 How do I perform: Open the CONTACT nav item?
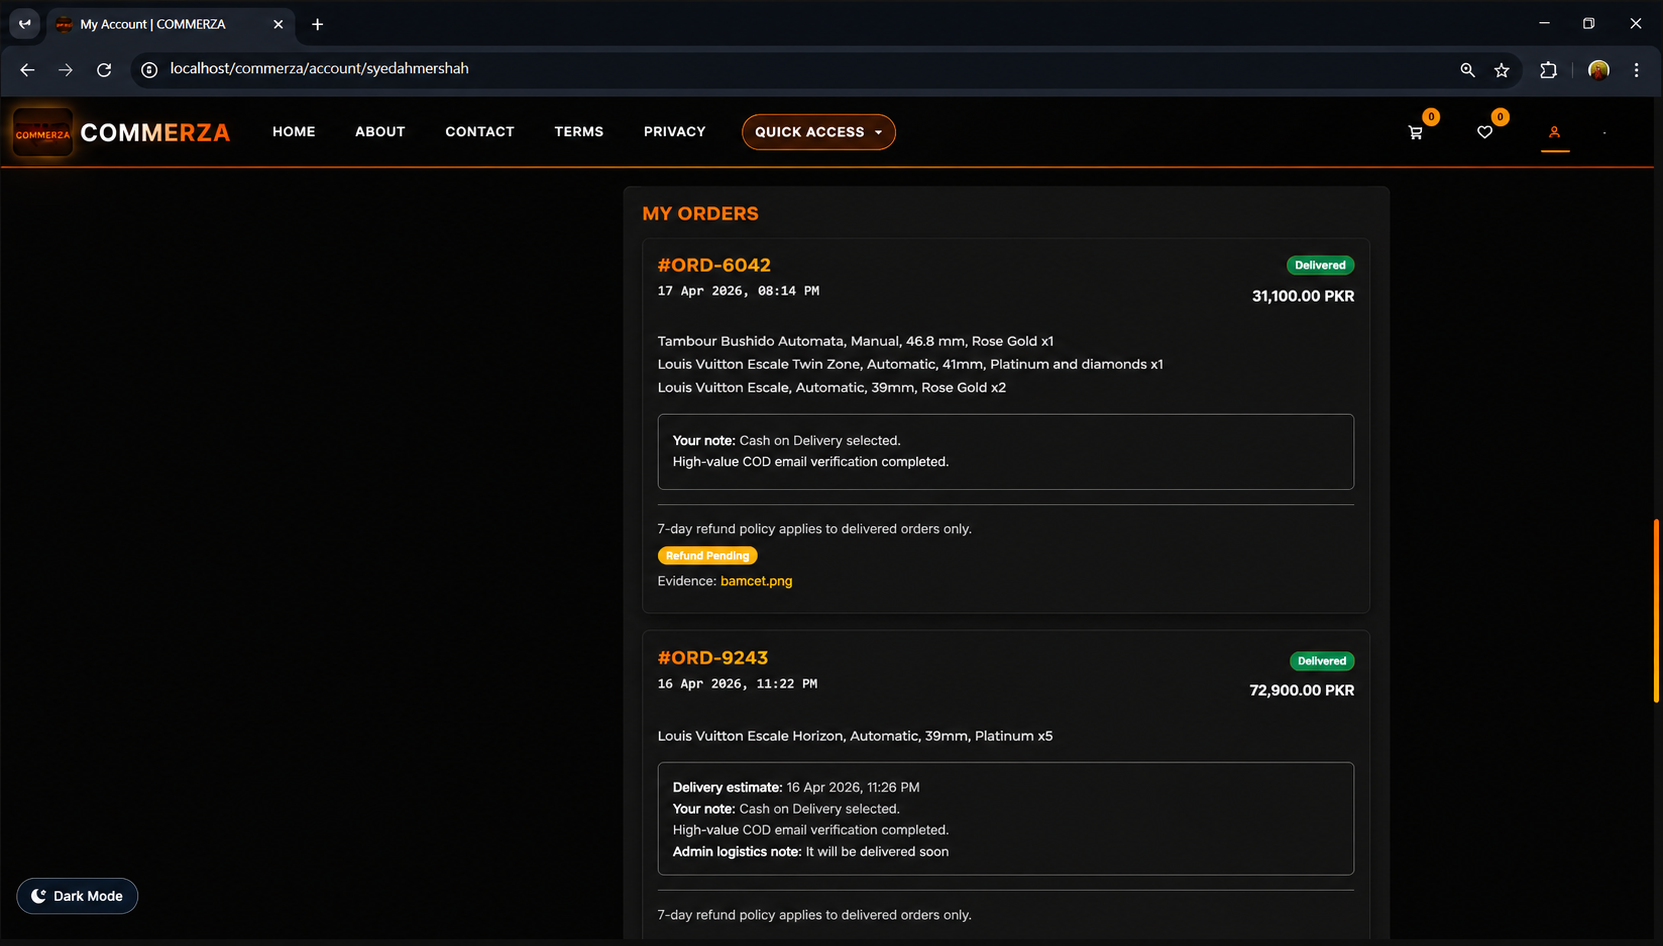pyautogui.click(x=480, y=132)
